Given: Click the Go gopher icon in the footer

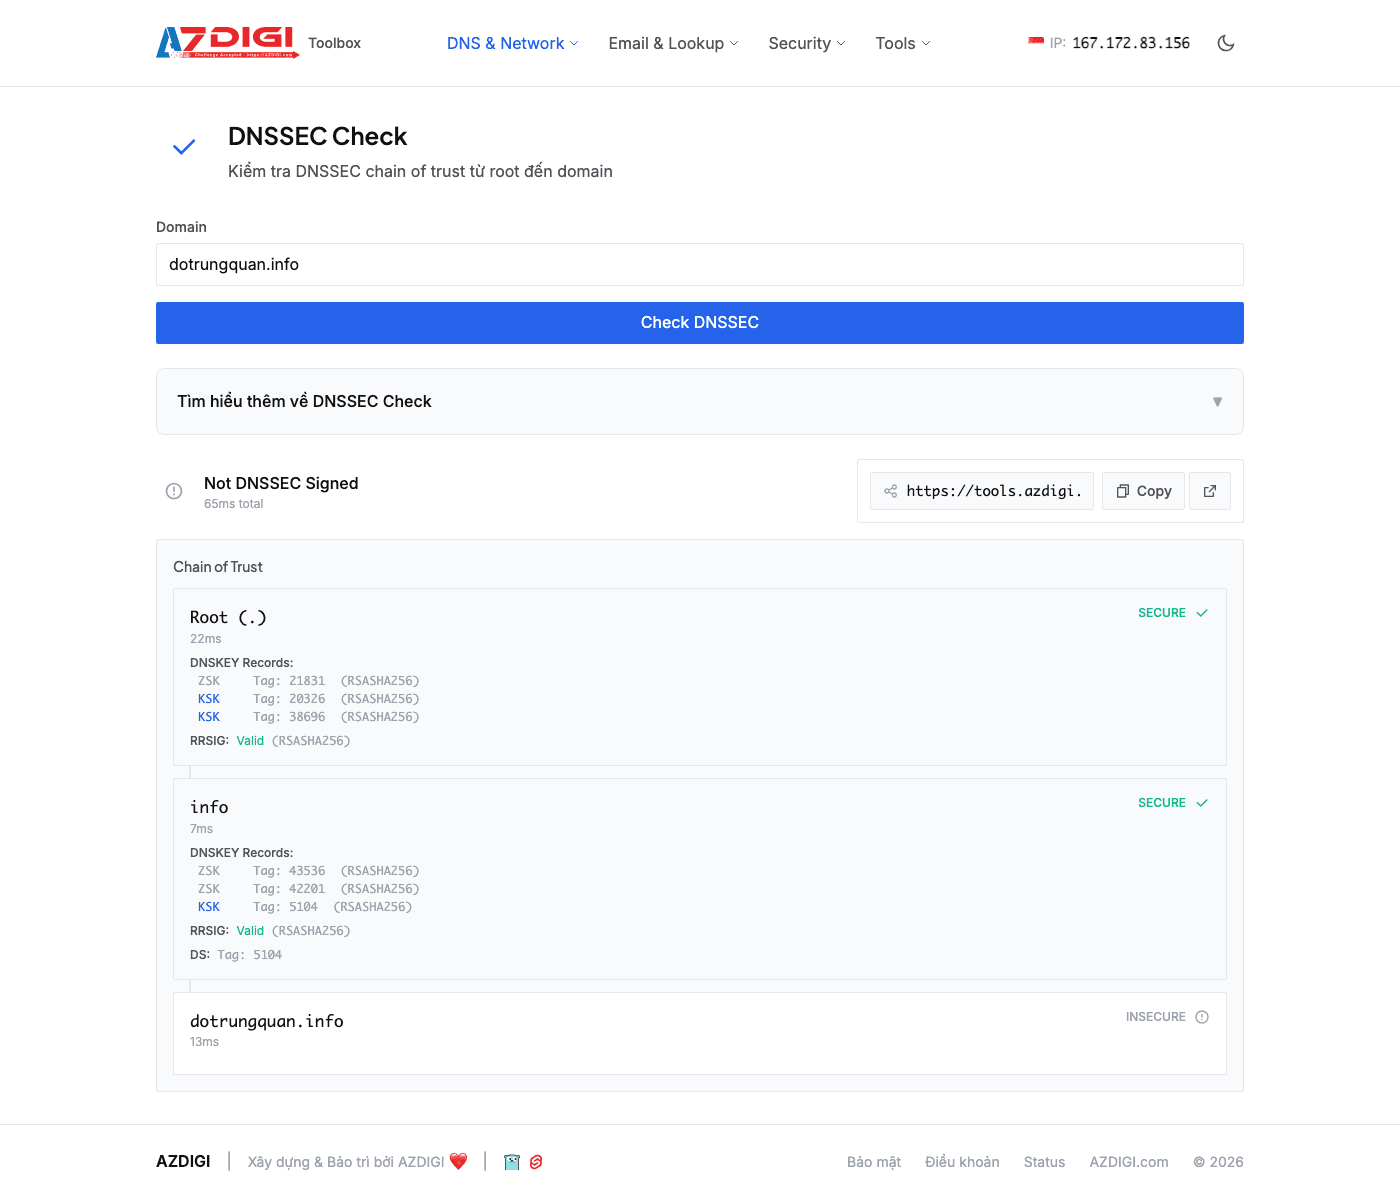Looking at the screenshot, I should pyautogui.click(x=511, y=1162).
